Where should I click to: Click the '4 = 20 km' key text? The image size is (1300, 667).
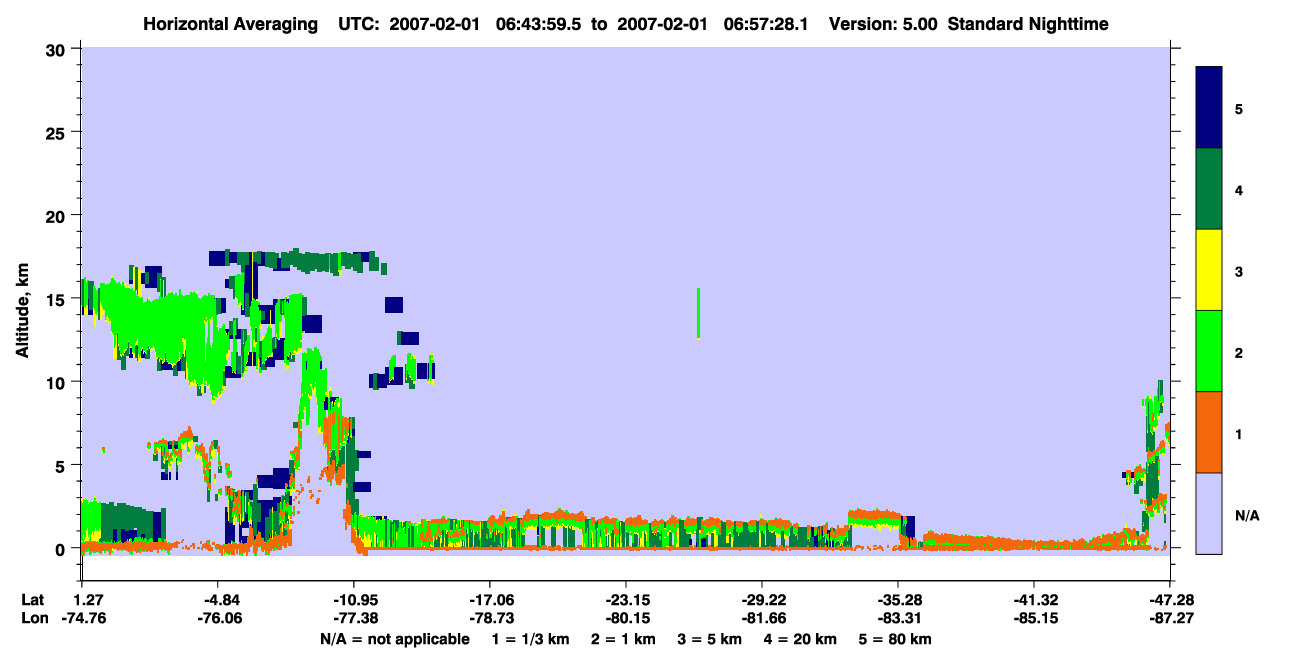tap(802, 639)
